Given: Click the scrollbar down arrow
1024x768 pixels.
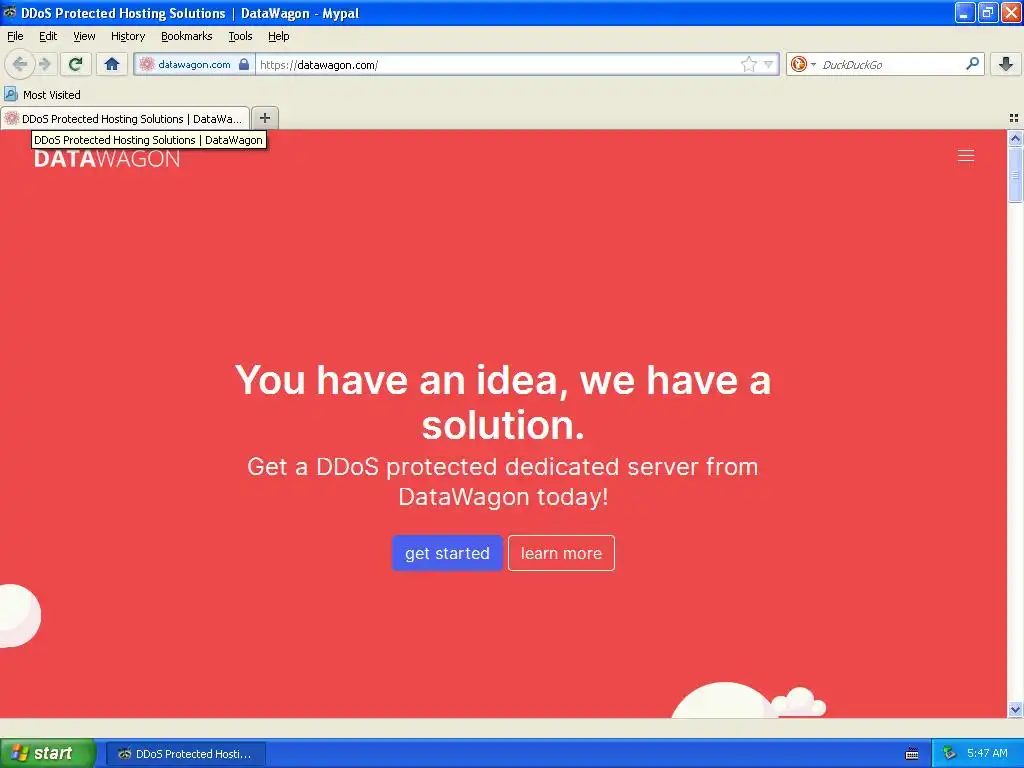Looking at the screenshot, I should point(1015,709).
